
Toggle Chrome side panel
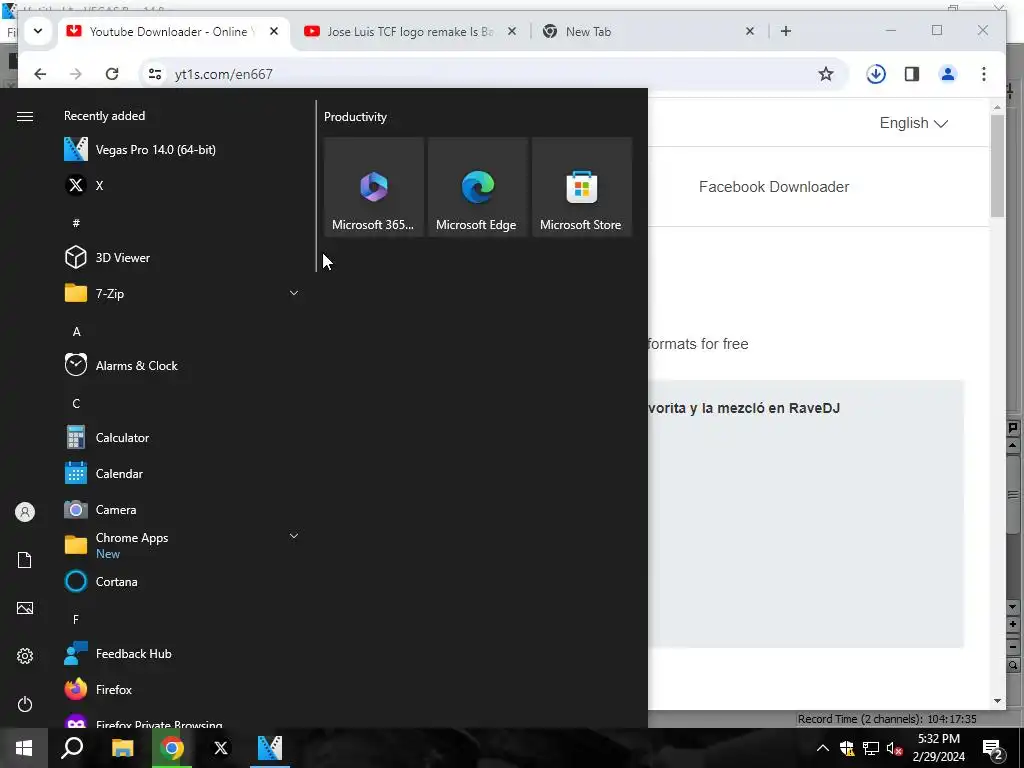tap(912, 74)
